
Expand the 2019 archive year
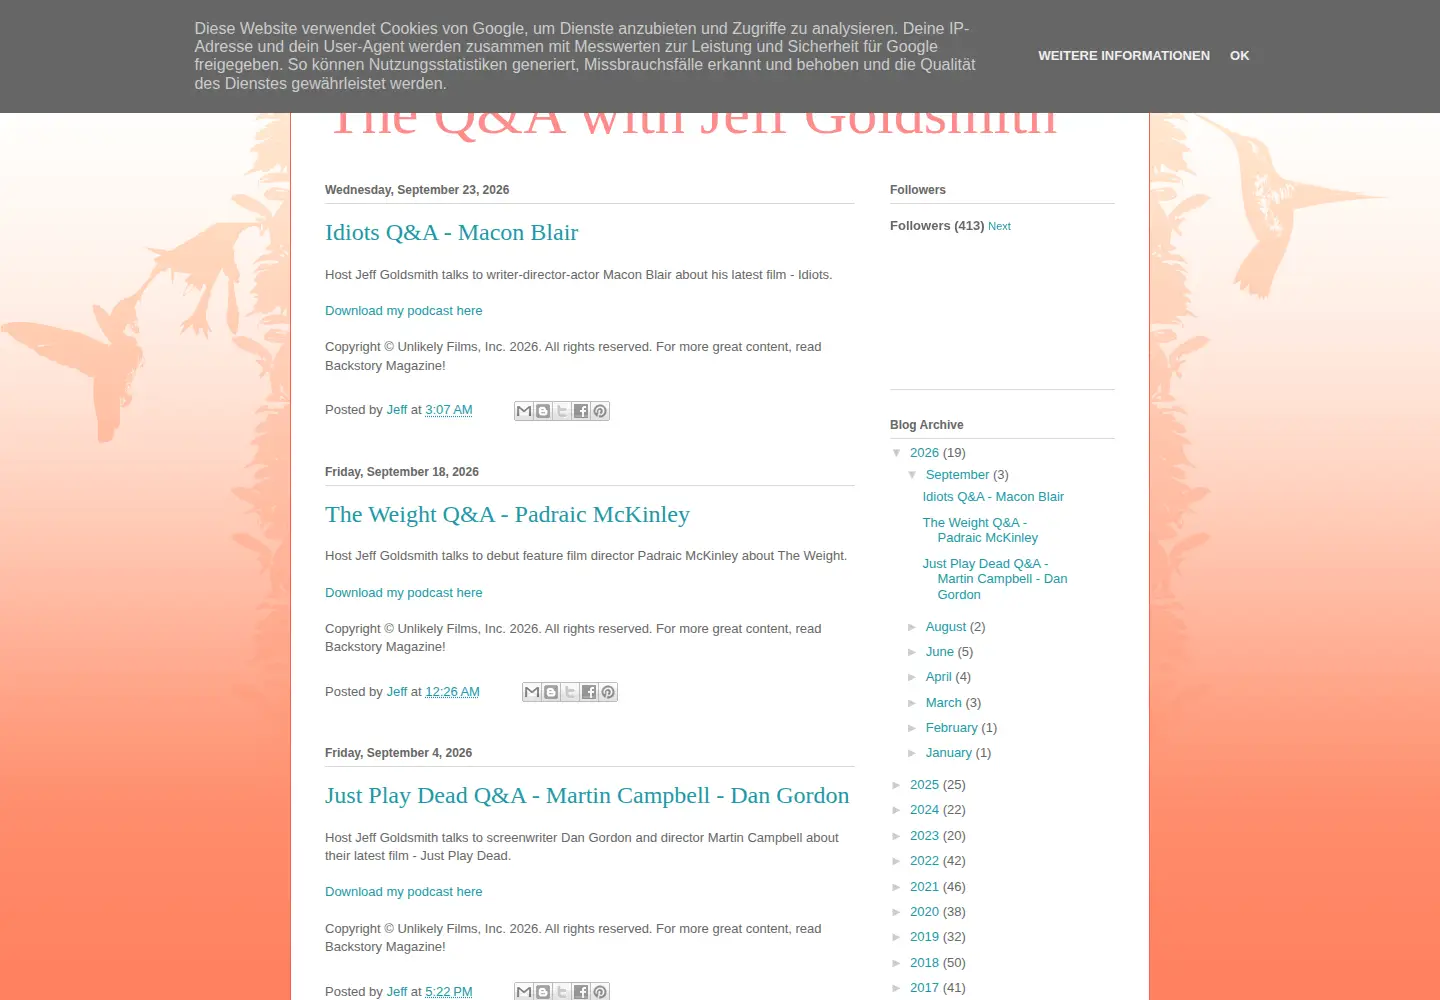(x=897, y=937)
